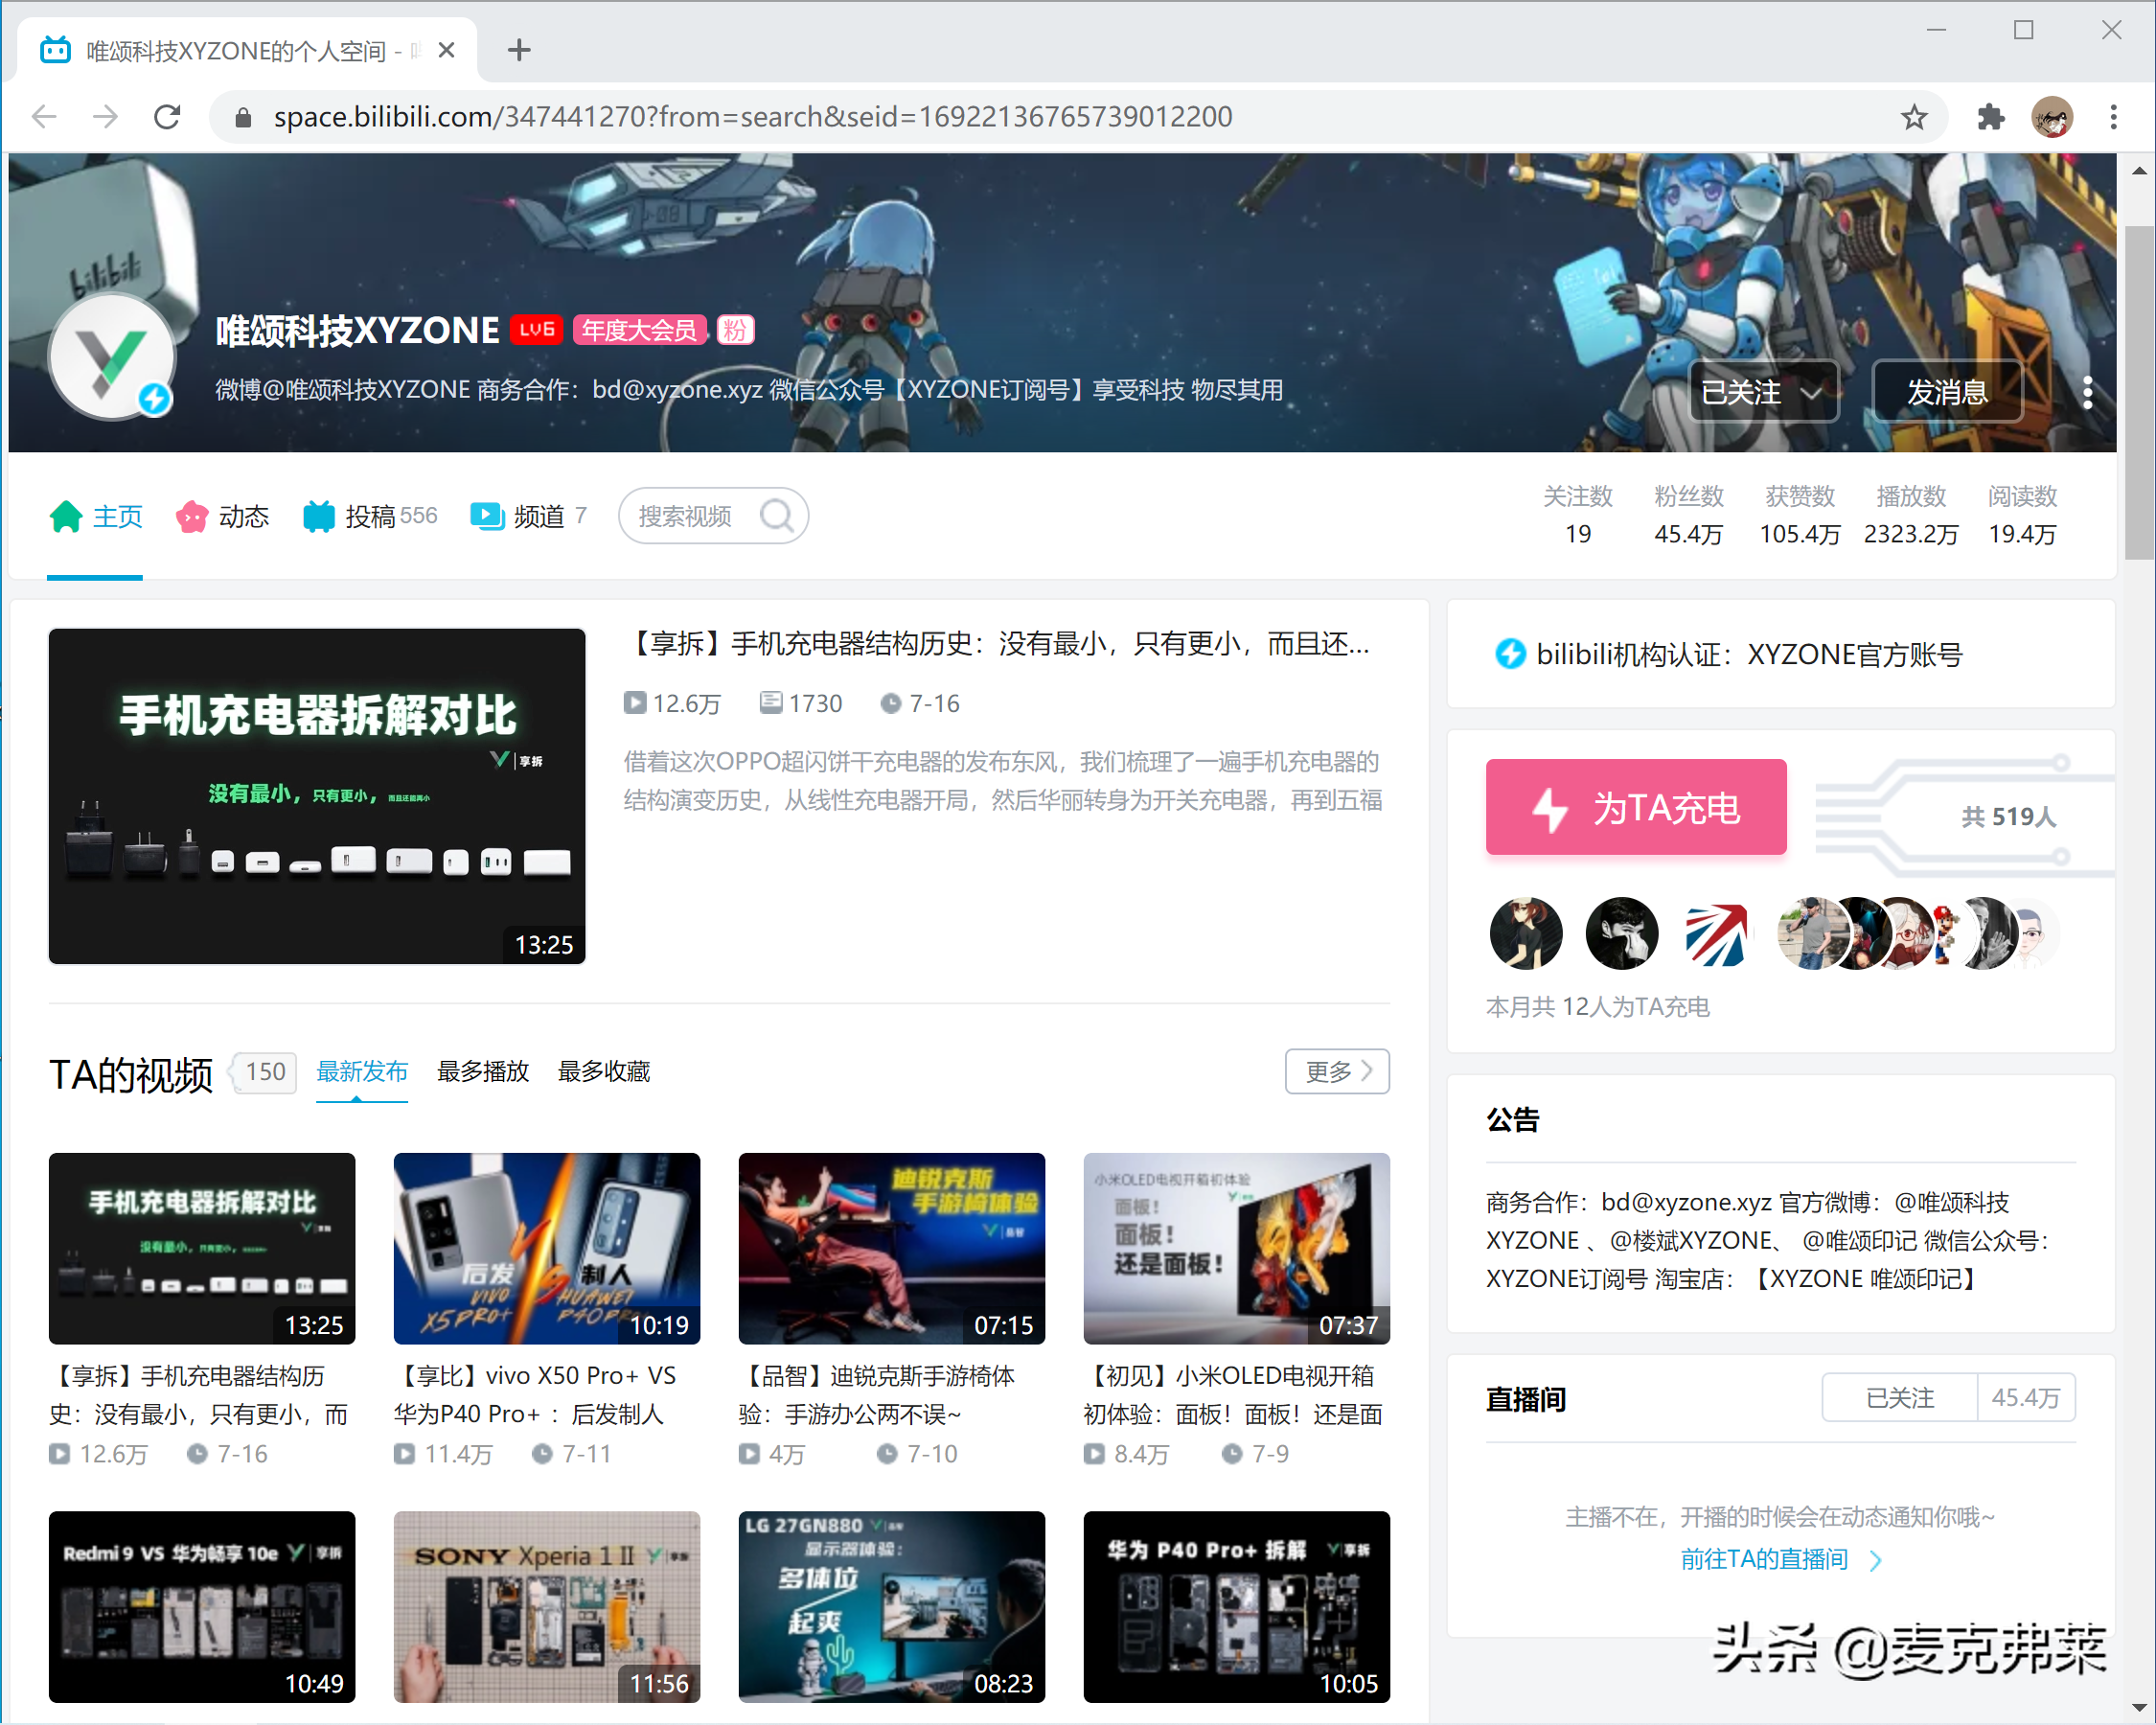
Task: Open the 投稿 556 tab
Action: pos(370,516)
